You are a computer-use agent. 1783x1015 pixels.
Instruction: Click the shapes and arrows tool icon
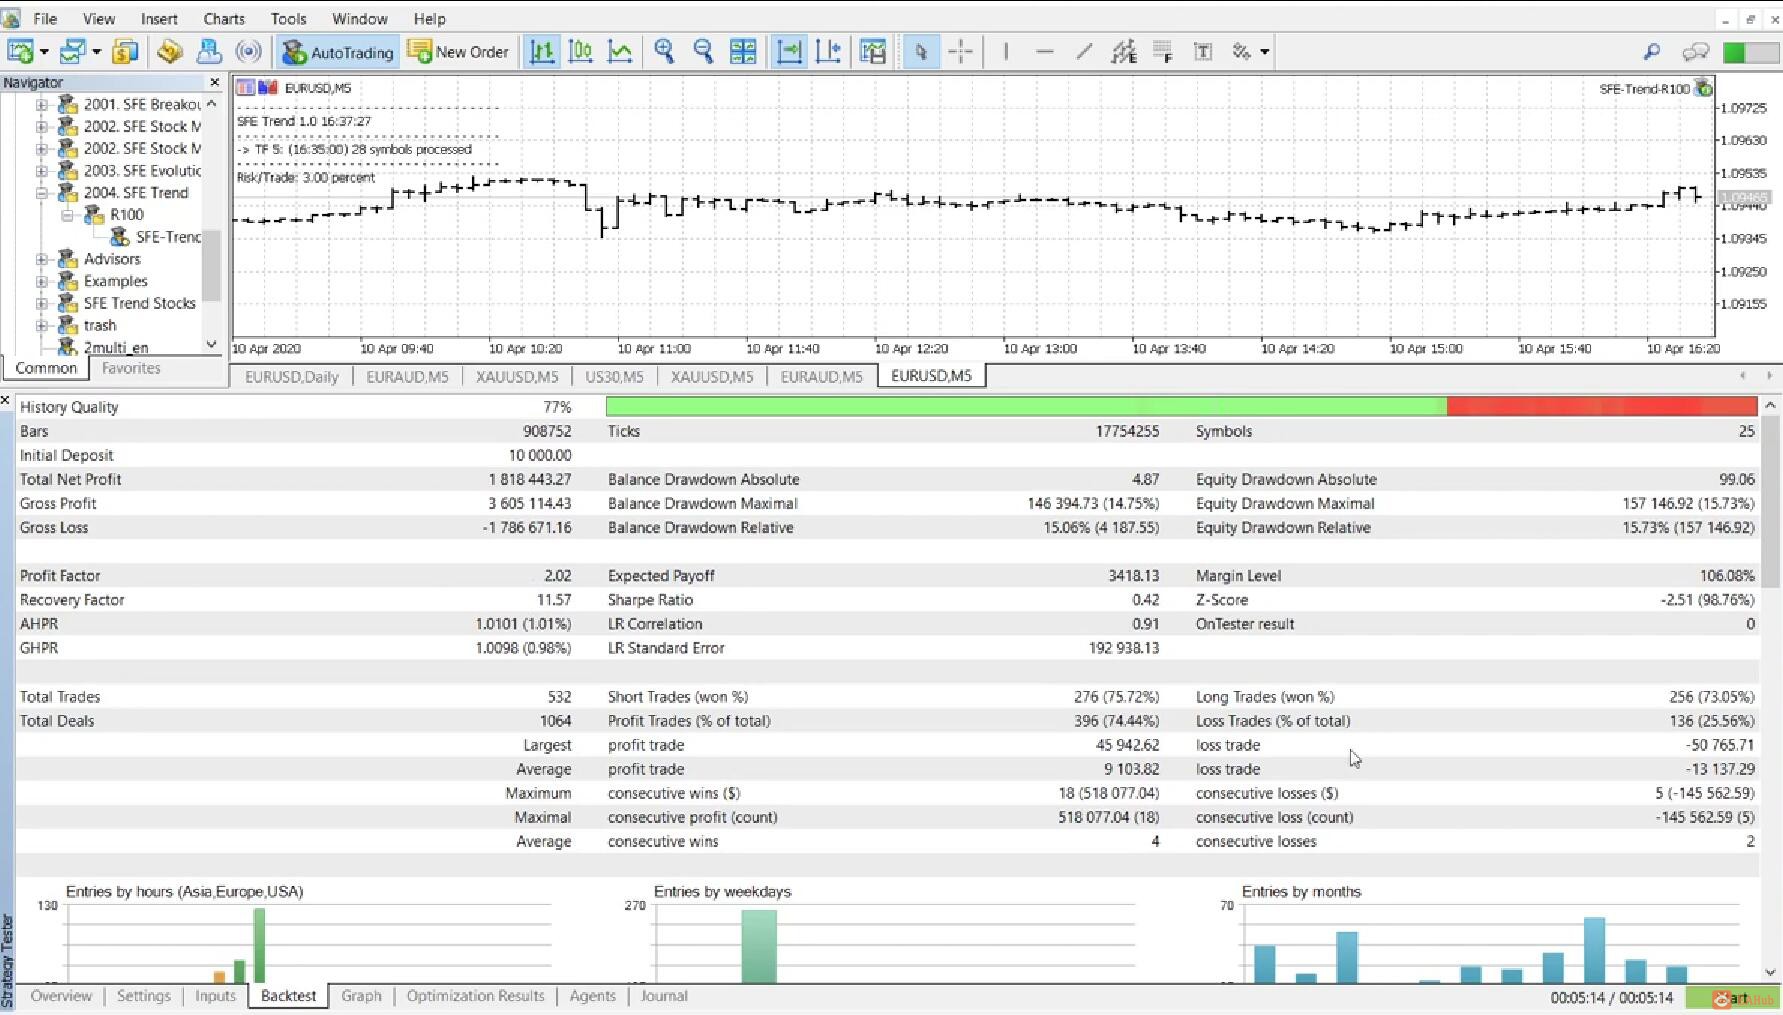pyautogui.click(x=1242, y=52)
